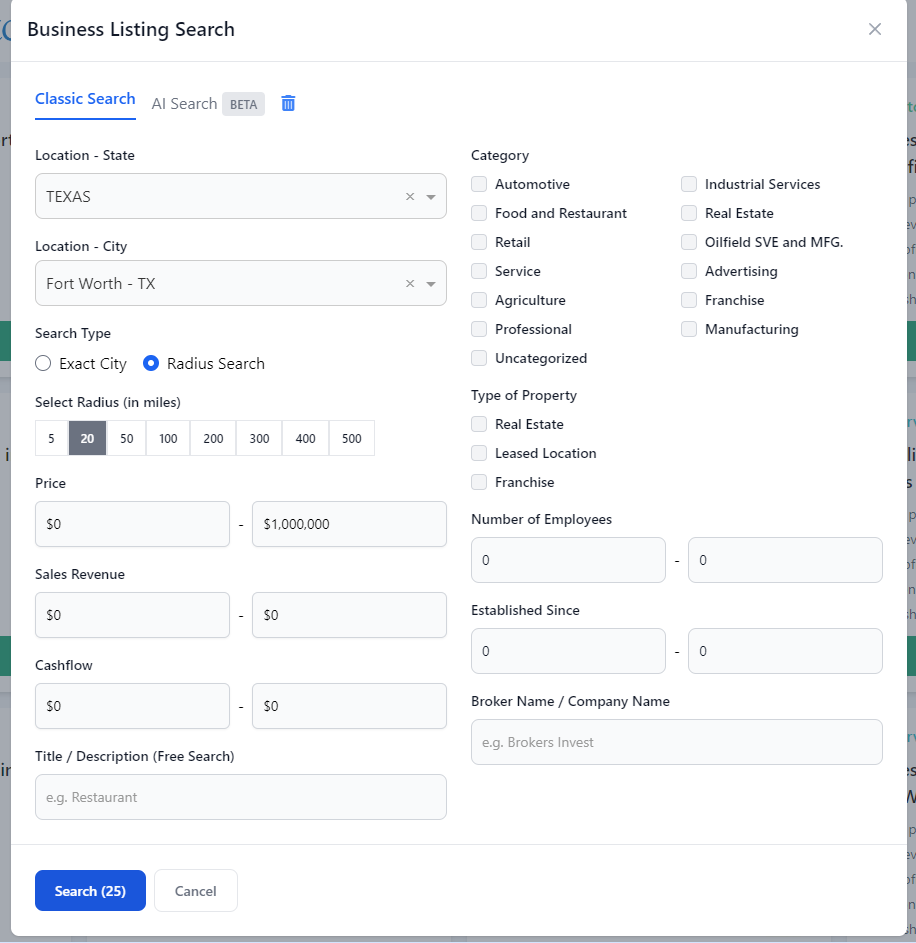This screenshot has width=916, height=943.
Task: Switch to the AI Search tab
Action: (x=184, y=104)
